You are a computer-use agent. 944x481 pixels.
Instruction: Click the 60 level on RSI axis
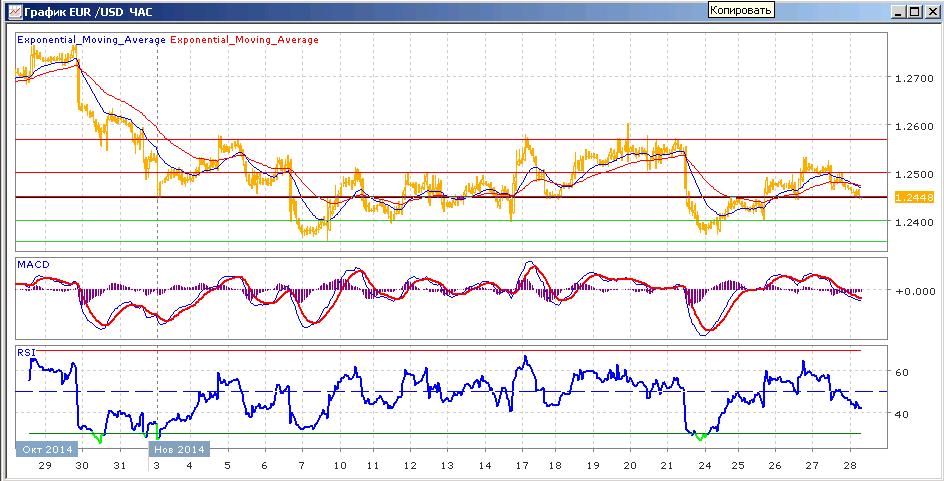coord(901,373)
